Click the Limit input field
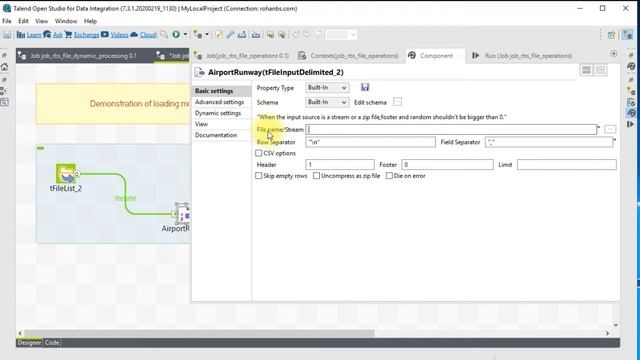This screenshot has height=360, width=640. [x=567, y=164]
